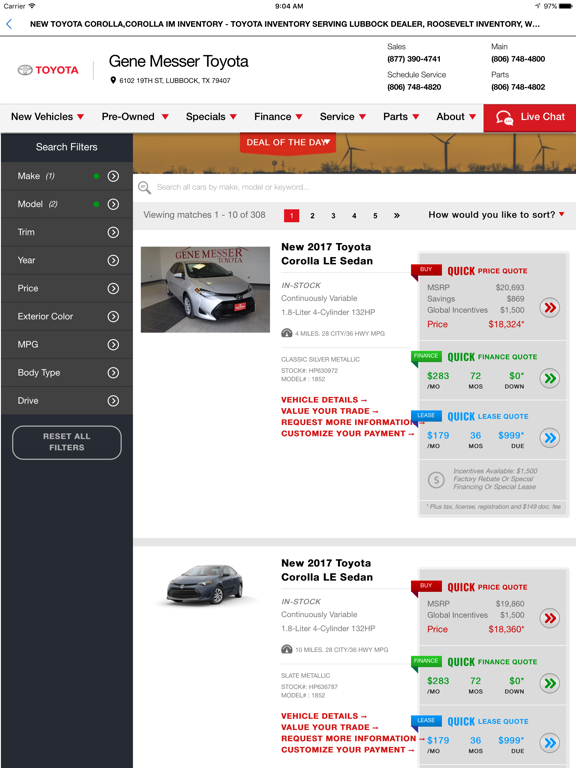Screen dimensions: 576x768
Task: Click Customize Your Payment for the silver Corolla
Action: (x=348, y=434)
